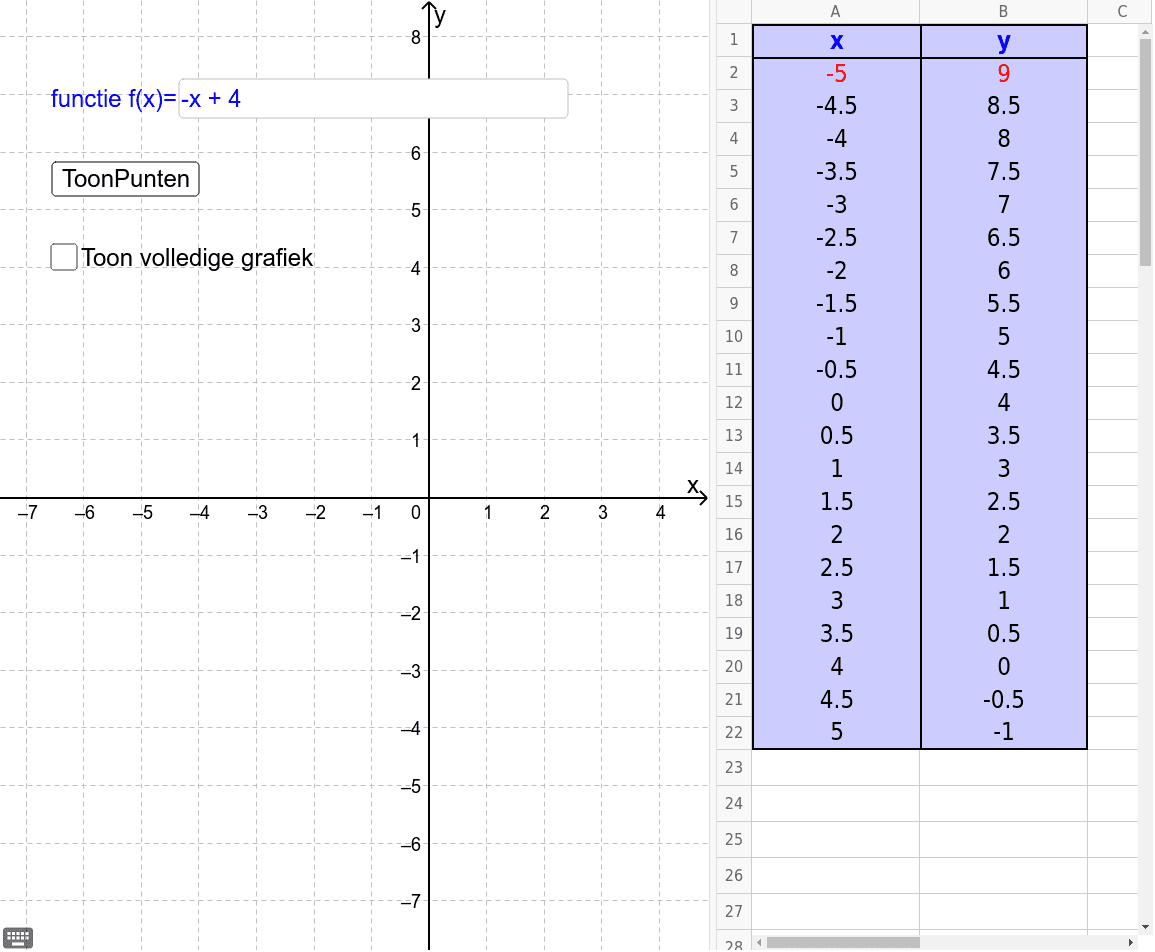1155x952 pixels.
Task: Select cell B13 with value 3.5
Action: 1003,435
